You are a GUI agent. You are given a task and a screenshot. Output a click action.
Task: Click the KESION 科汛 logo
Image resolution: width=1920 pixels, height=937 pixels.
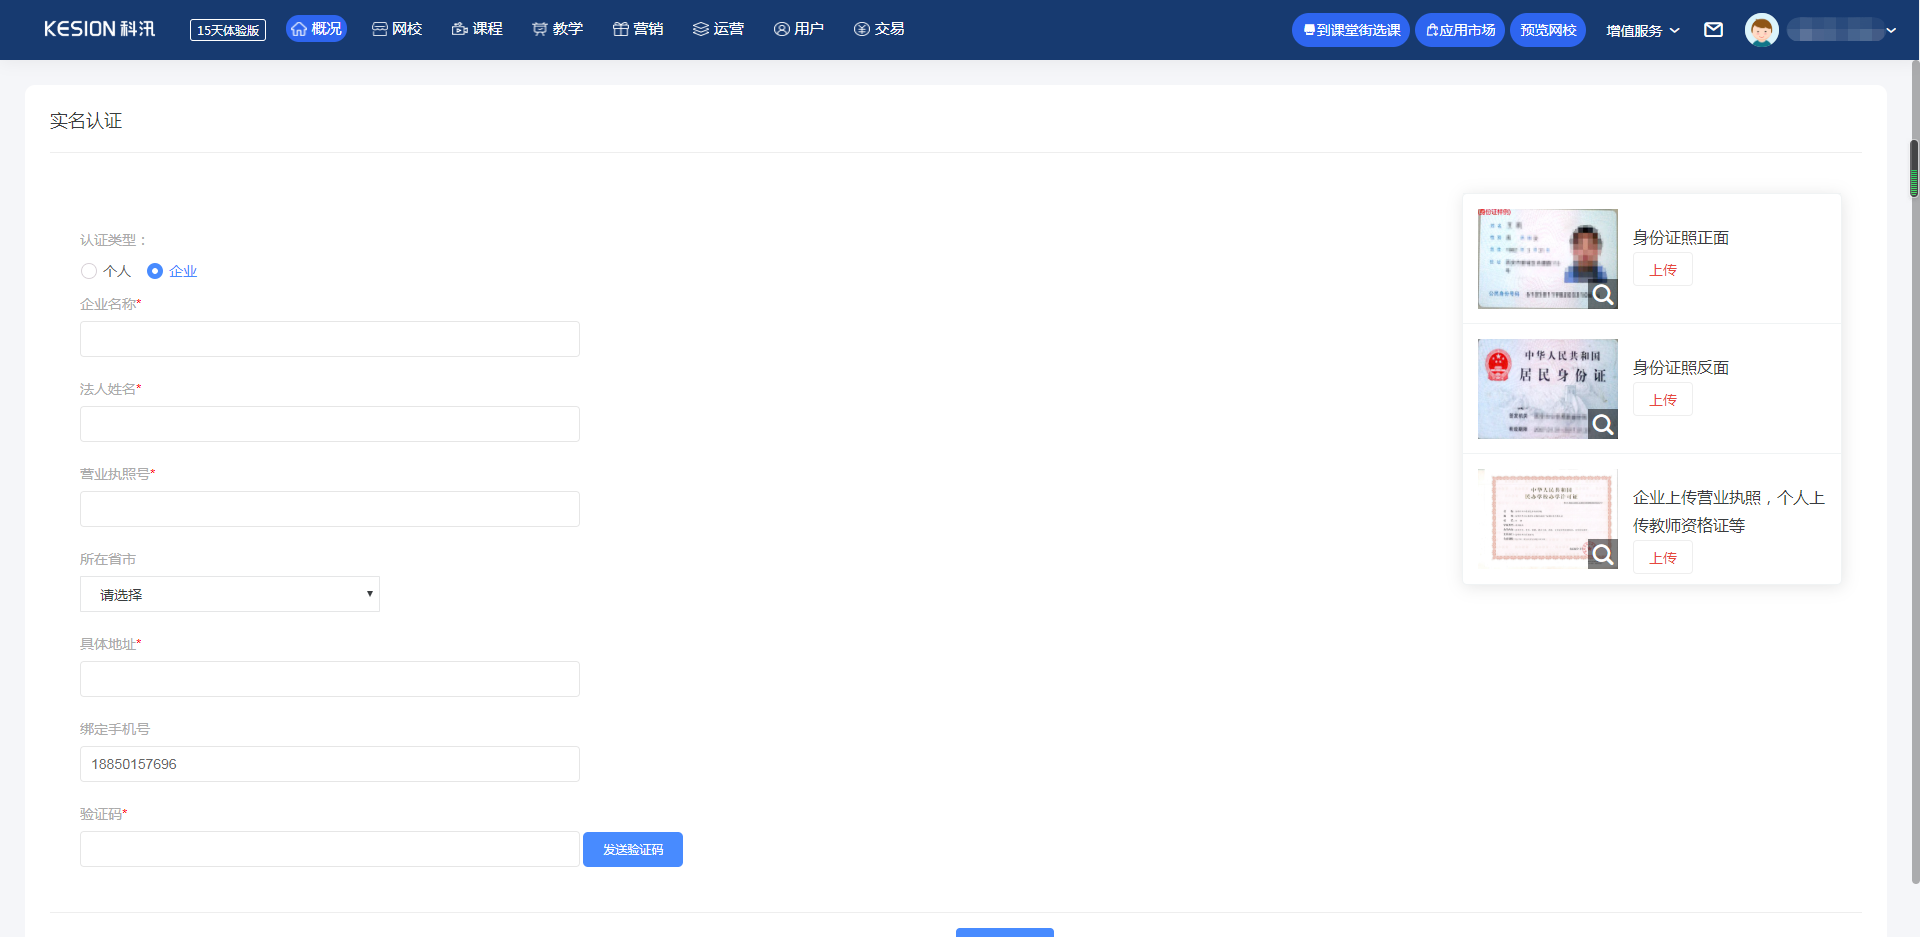coord(99,29)
